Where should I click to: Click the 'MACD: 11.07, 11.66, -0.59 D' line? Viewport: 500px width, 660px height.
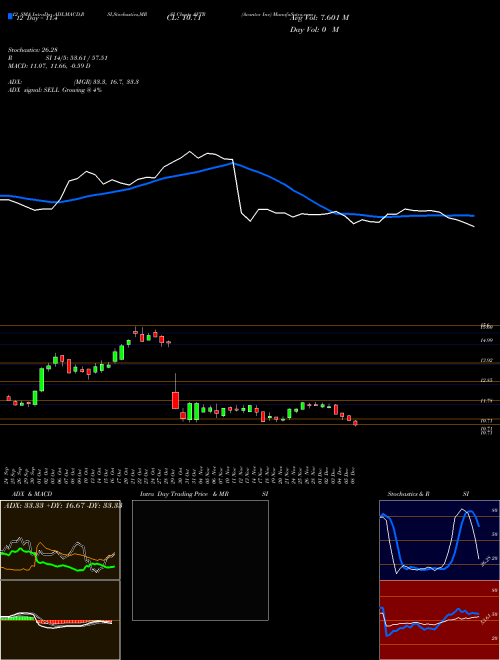pos(49,66)
